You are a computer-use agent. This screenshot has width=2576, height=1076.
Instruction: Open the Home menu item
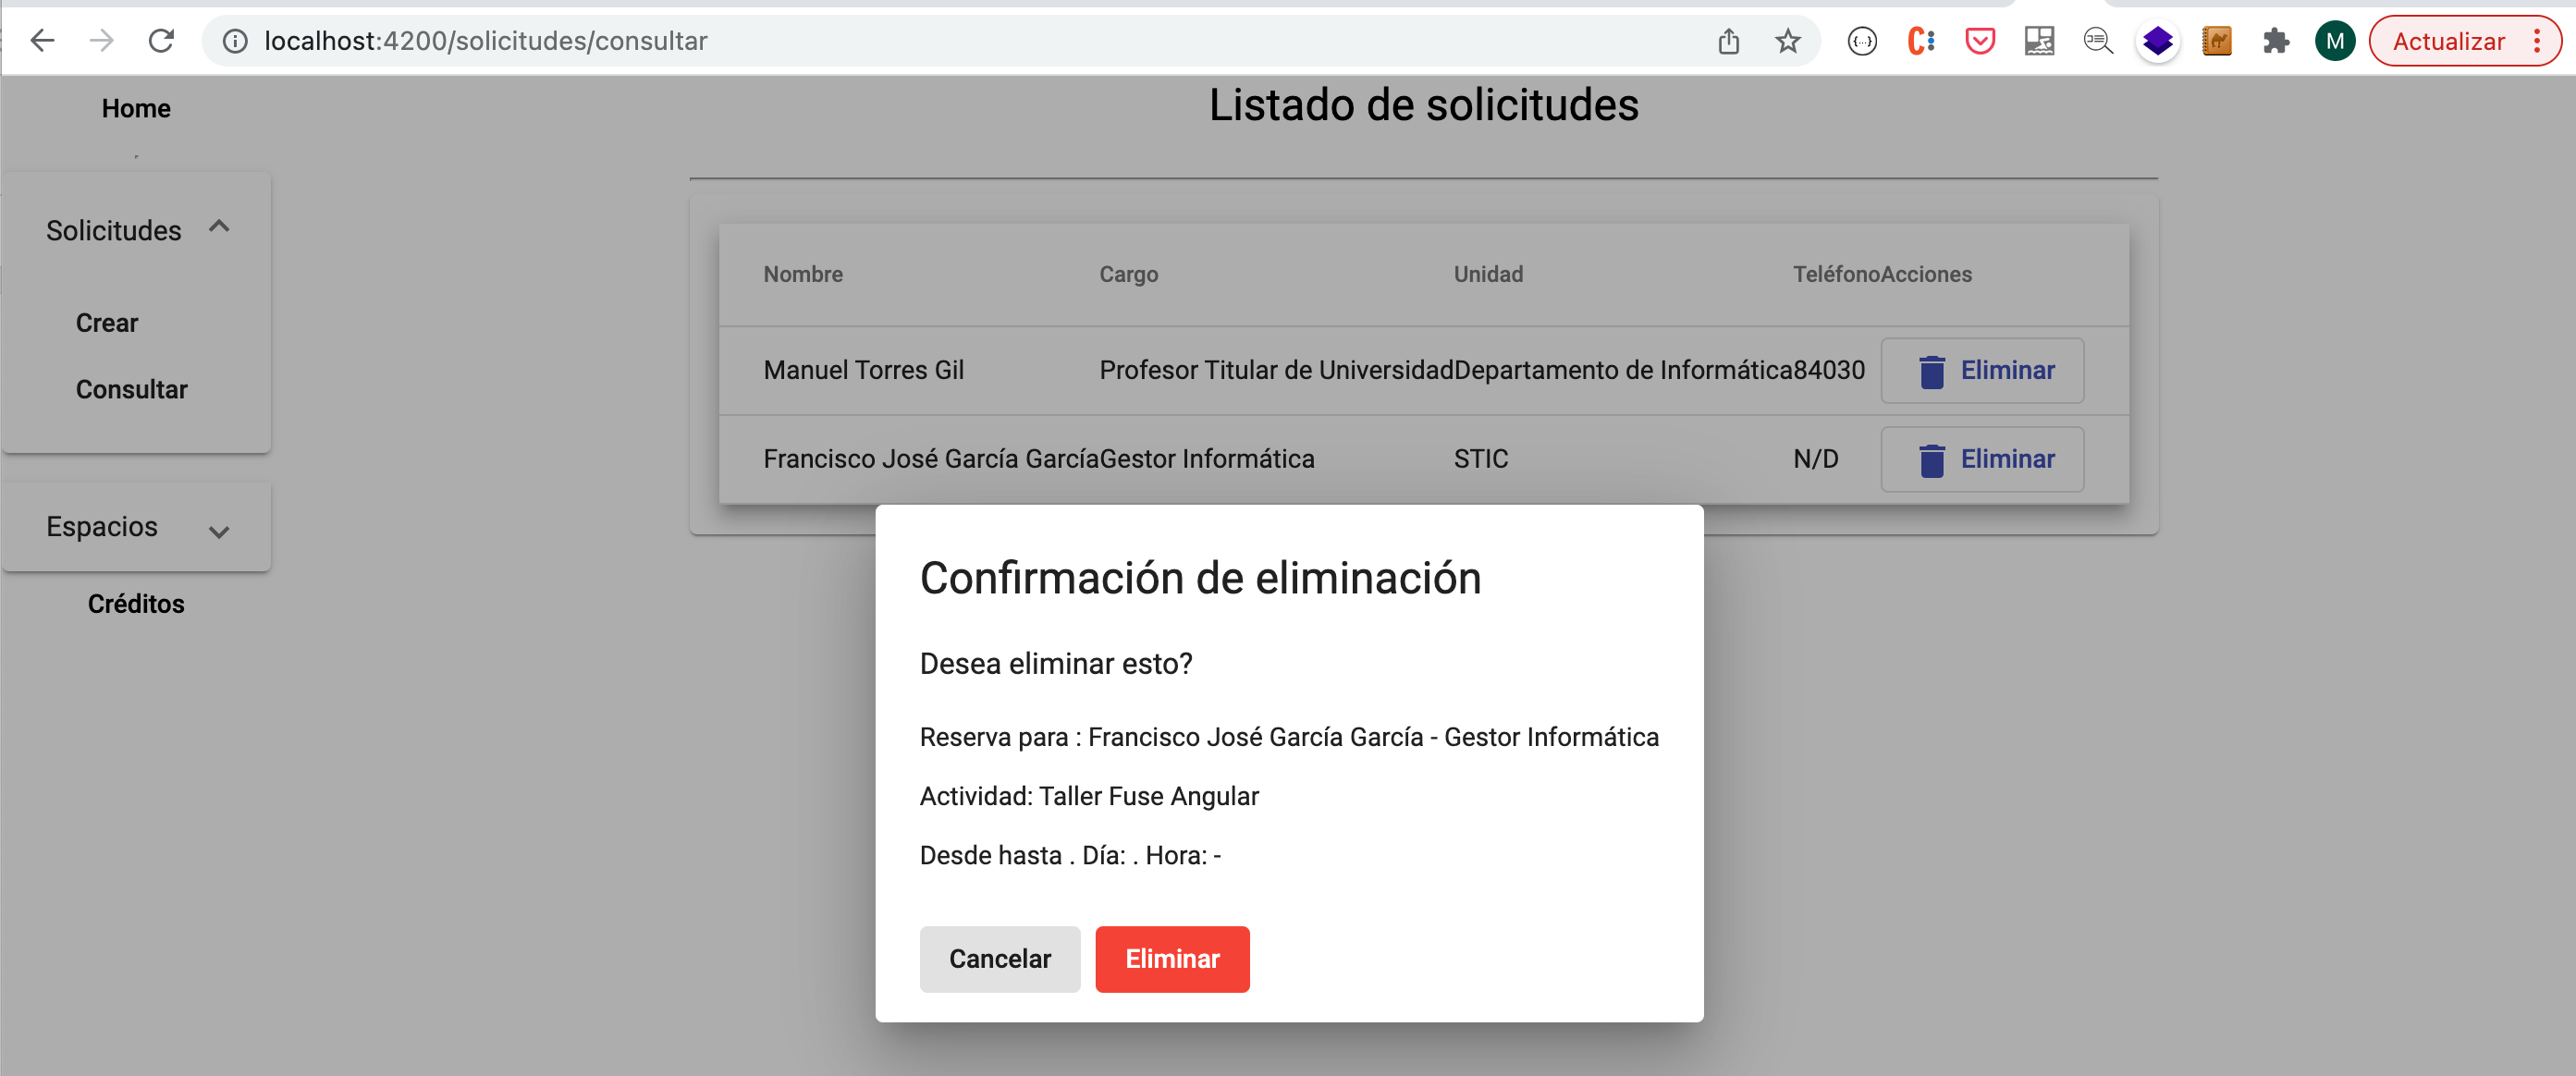[x=136, y=109]
